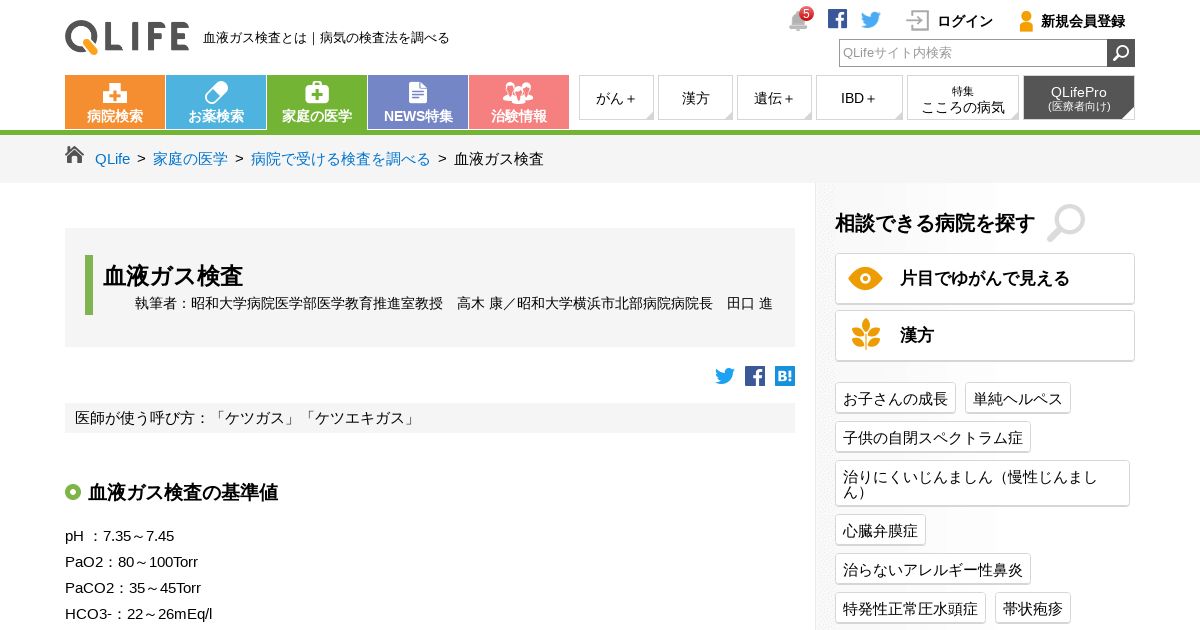The image size is (1200, 630).
Task: Click the leaf icon on 漢方 button
Action: coord(866,335)
